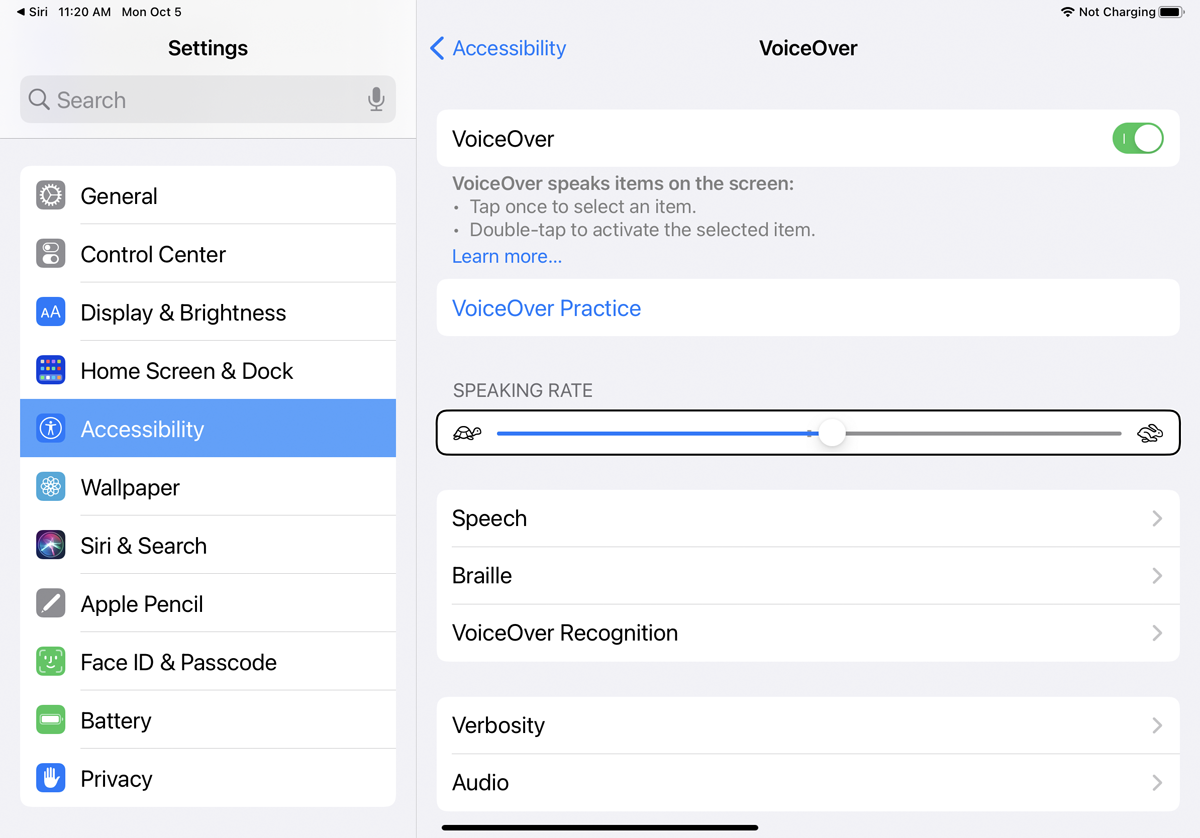Open the Verbosity row chevron
Viewport: 1200px width, 838px height.
coord(1157,725)
